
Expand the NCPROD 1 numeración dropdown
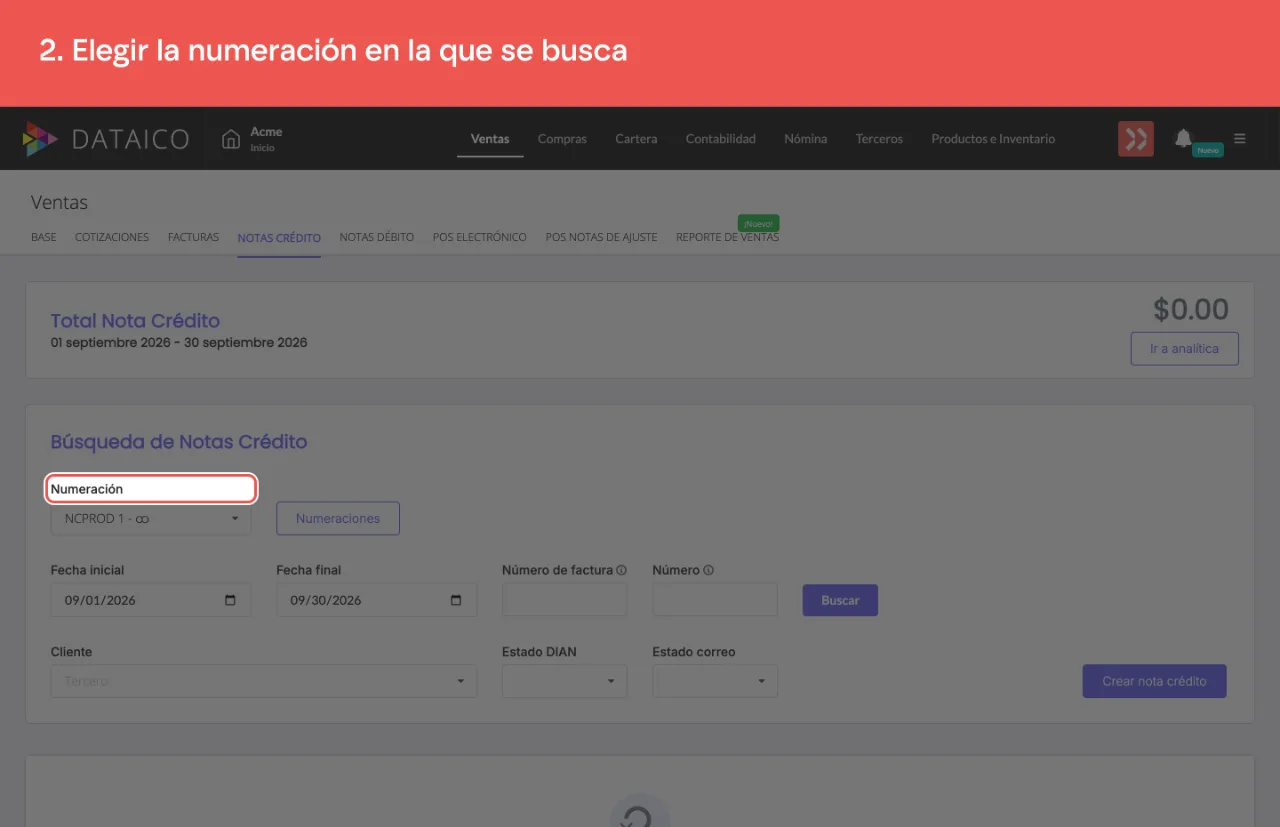(x=151, y=519)
